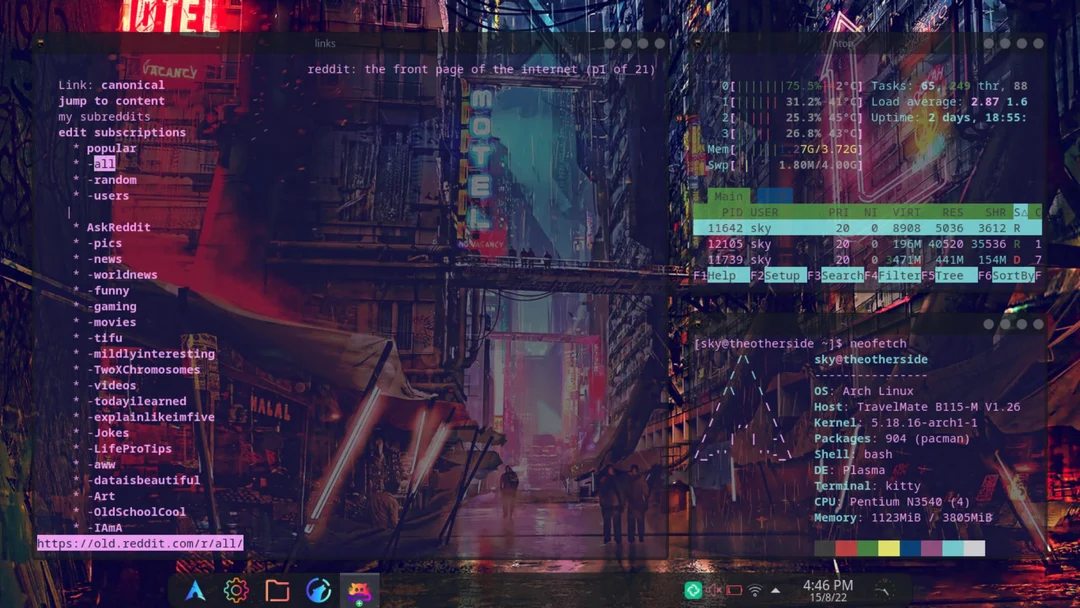
Task: Open the file manager folder icon
Action: click(x=278, y=590)
